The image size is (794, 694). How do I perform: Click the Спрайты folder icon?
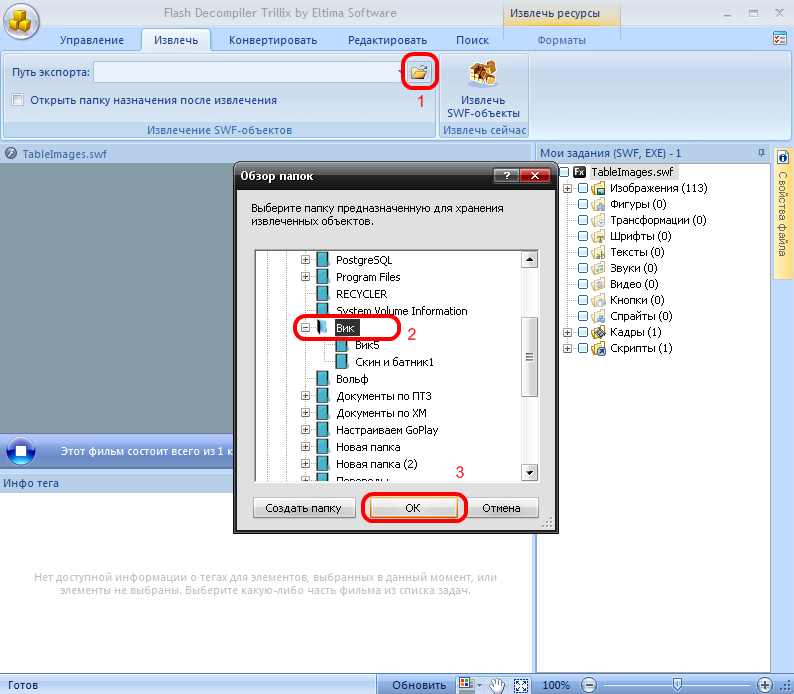coord(598,316)
